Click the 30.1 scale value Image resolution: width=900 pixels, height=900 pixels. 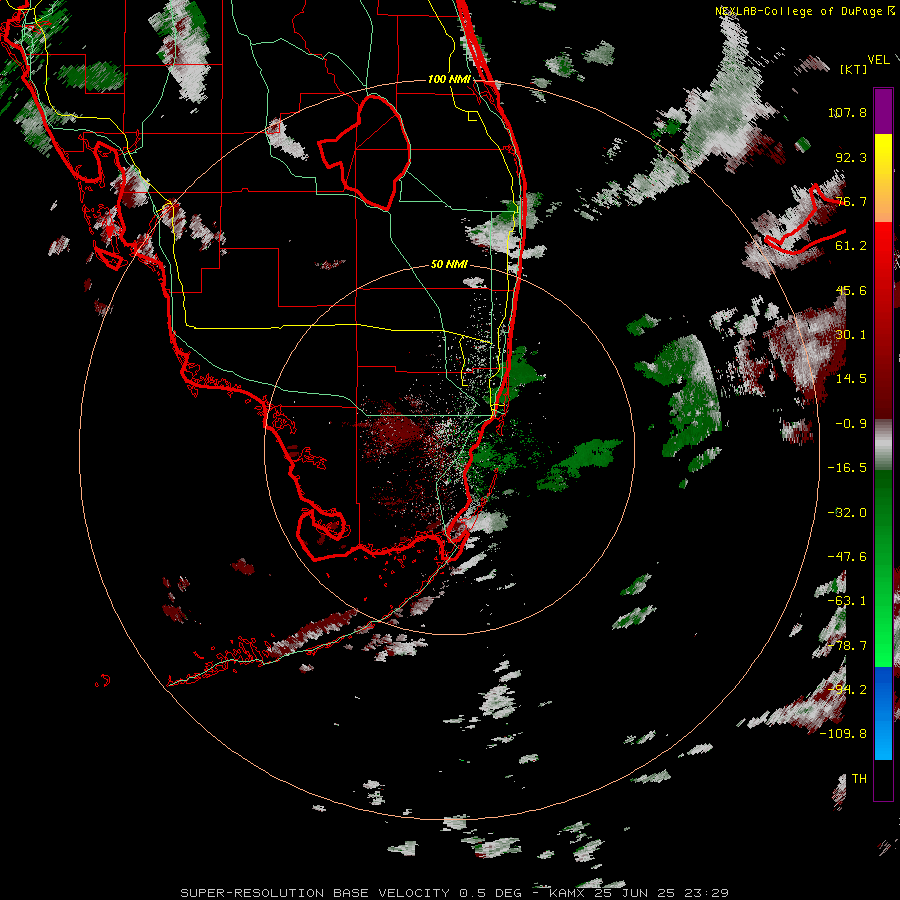click(851, 335)
